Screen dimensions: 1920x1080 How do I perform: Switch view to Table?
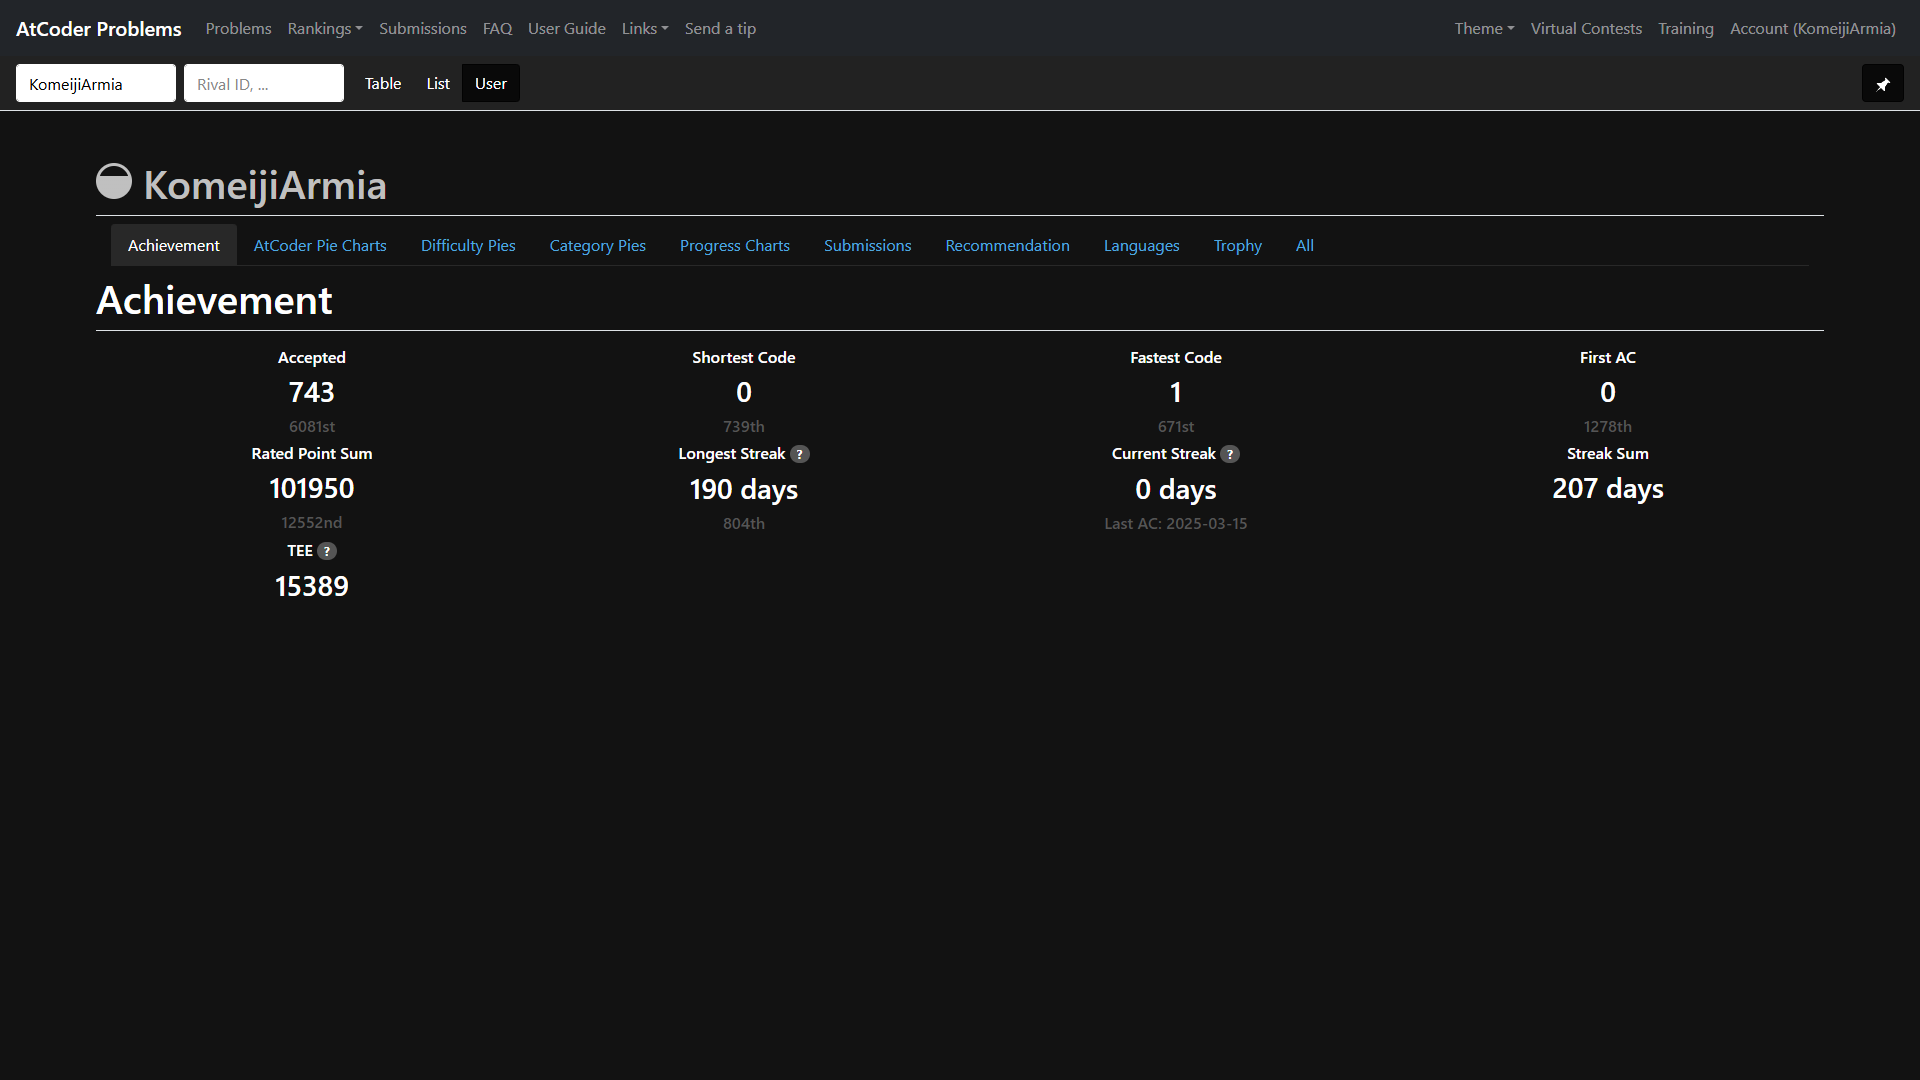pos(383,84)
